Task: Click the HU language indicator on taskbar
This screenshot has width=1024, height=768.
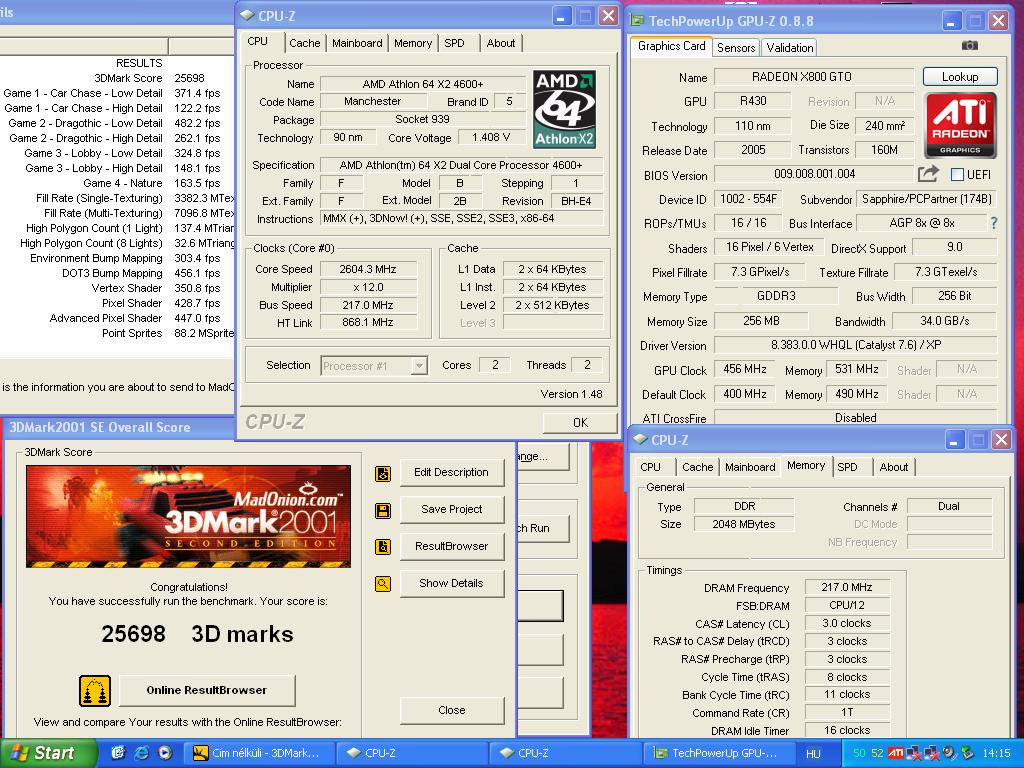Action: pyautogui.click(x=813, y=754)
